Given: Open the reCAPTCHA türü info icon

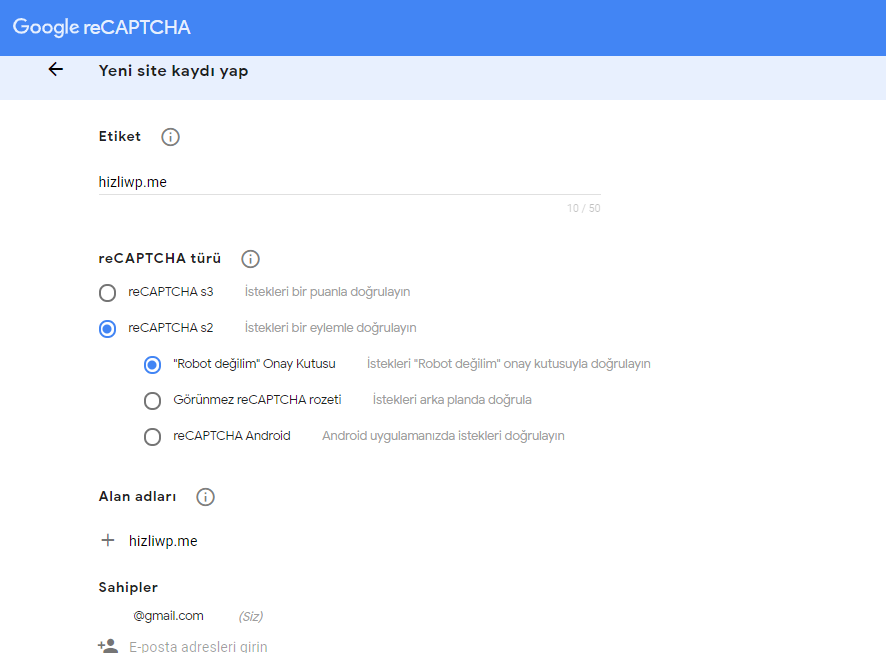Looking at the screenshot, I should (x=250, y=259).
